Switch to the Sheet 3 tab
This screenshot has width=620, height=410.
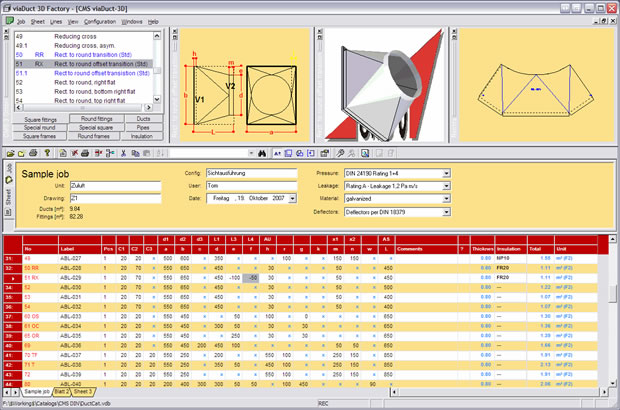coord(83,391)
